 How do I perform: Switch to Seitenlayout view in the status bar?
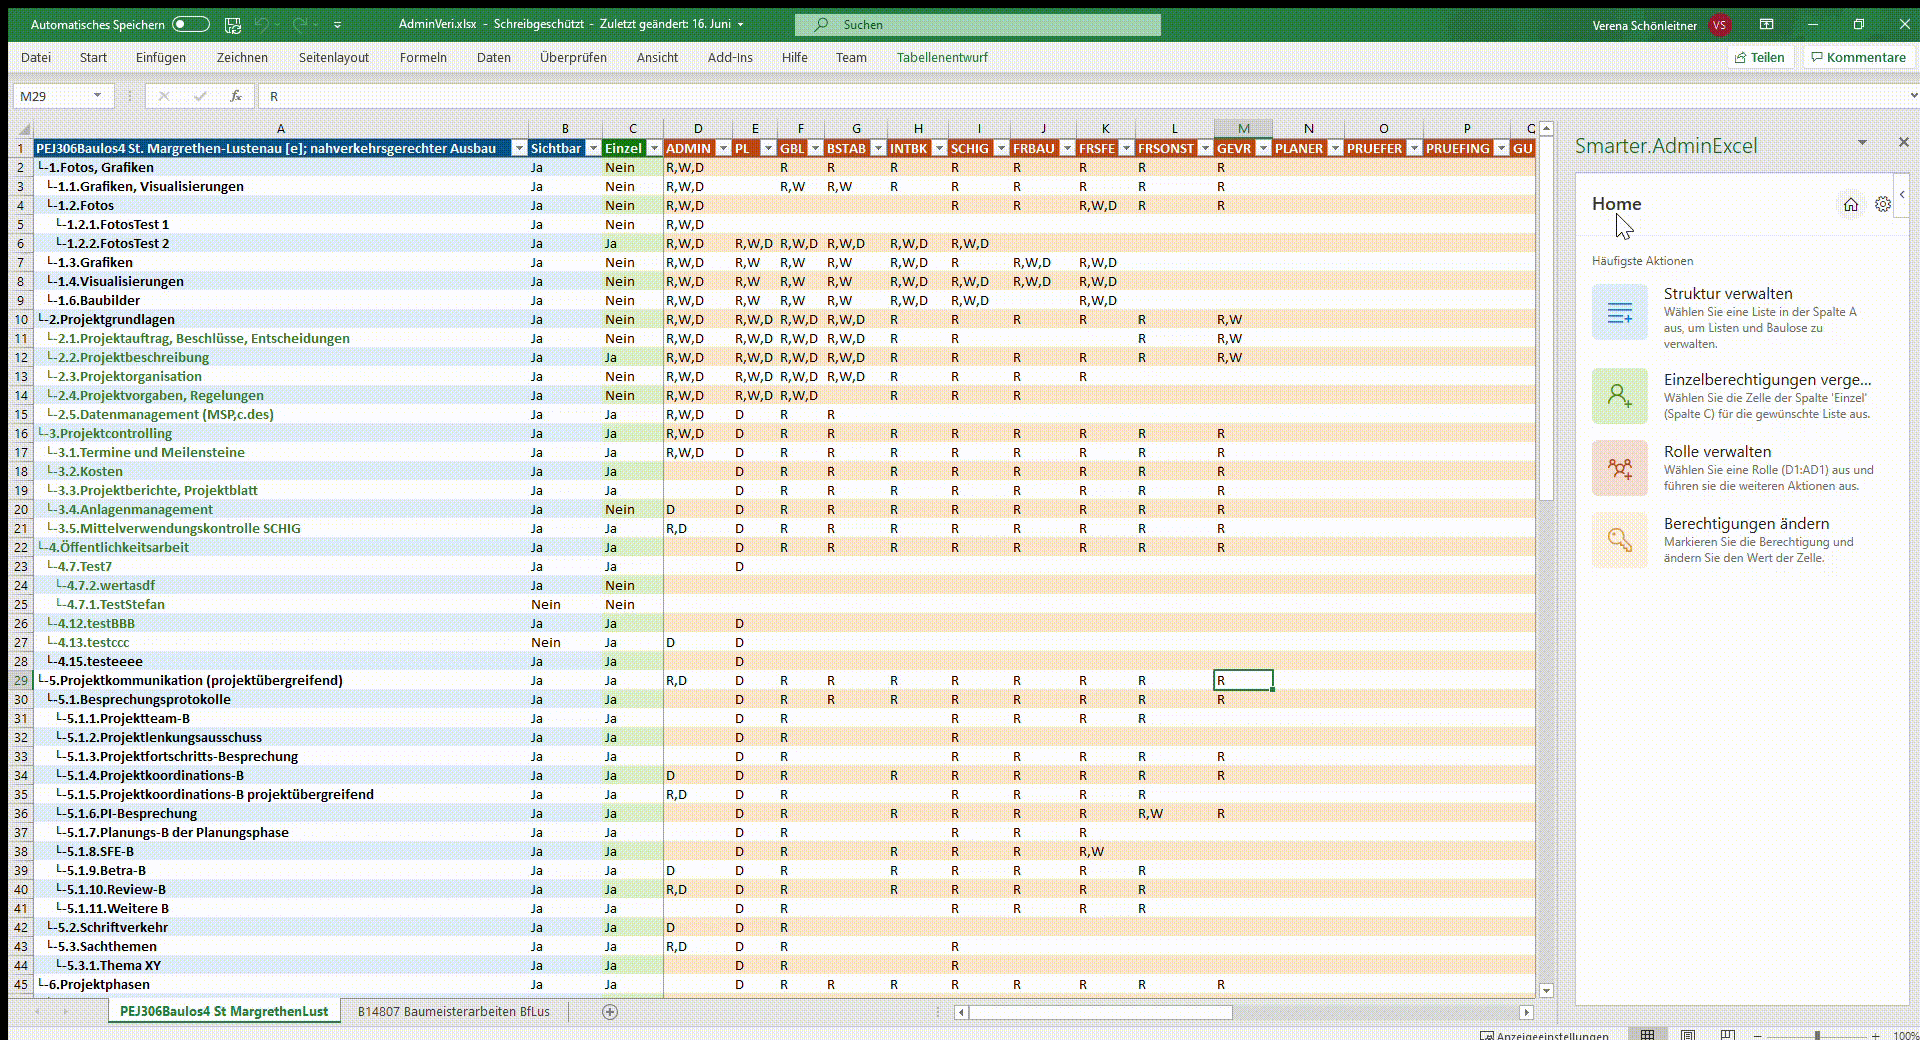(1690, 1036)
